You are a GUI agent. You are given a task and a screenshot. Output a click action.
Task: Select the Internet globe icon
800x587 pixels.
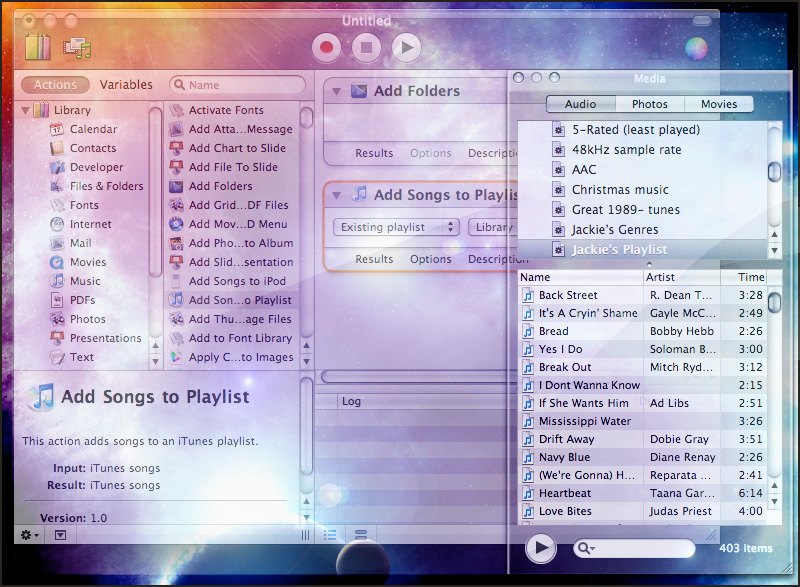coord(57,224)
